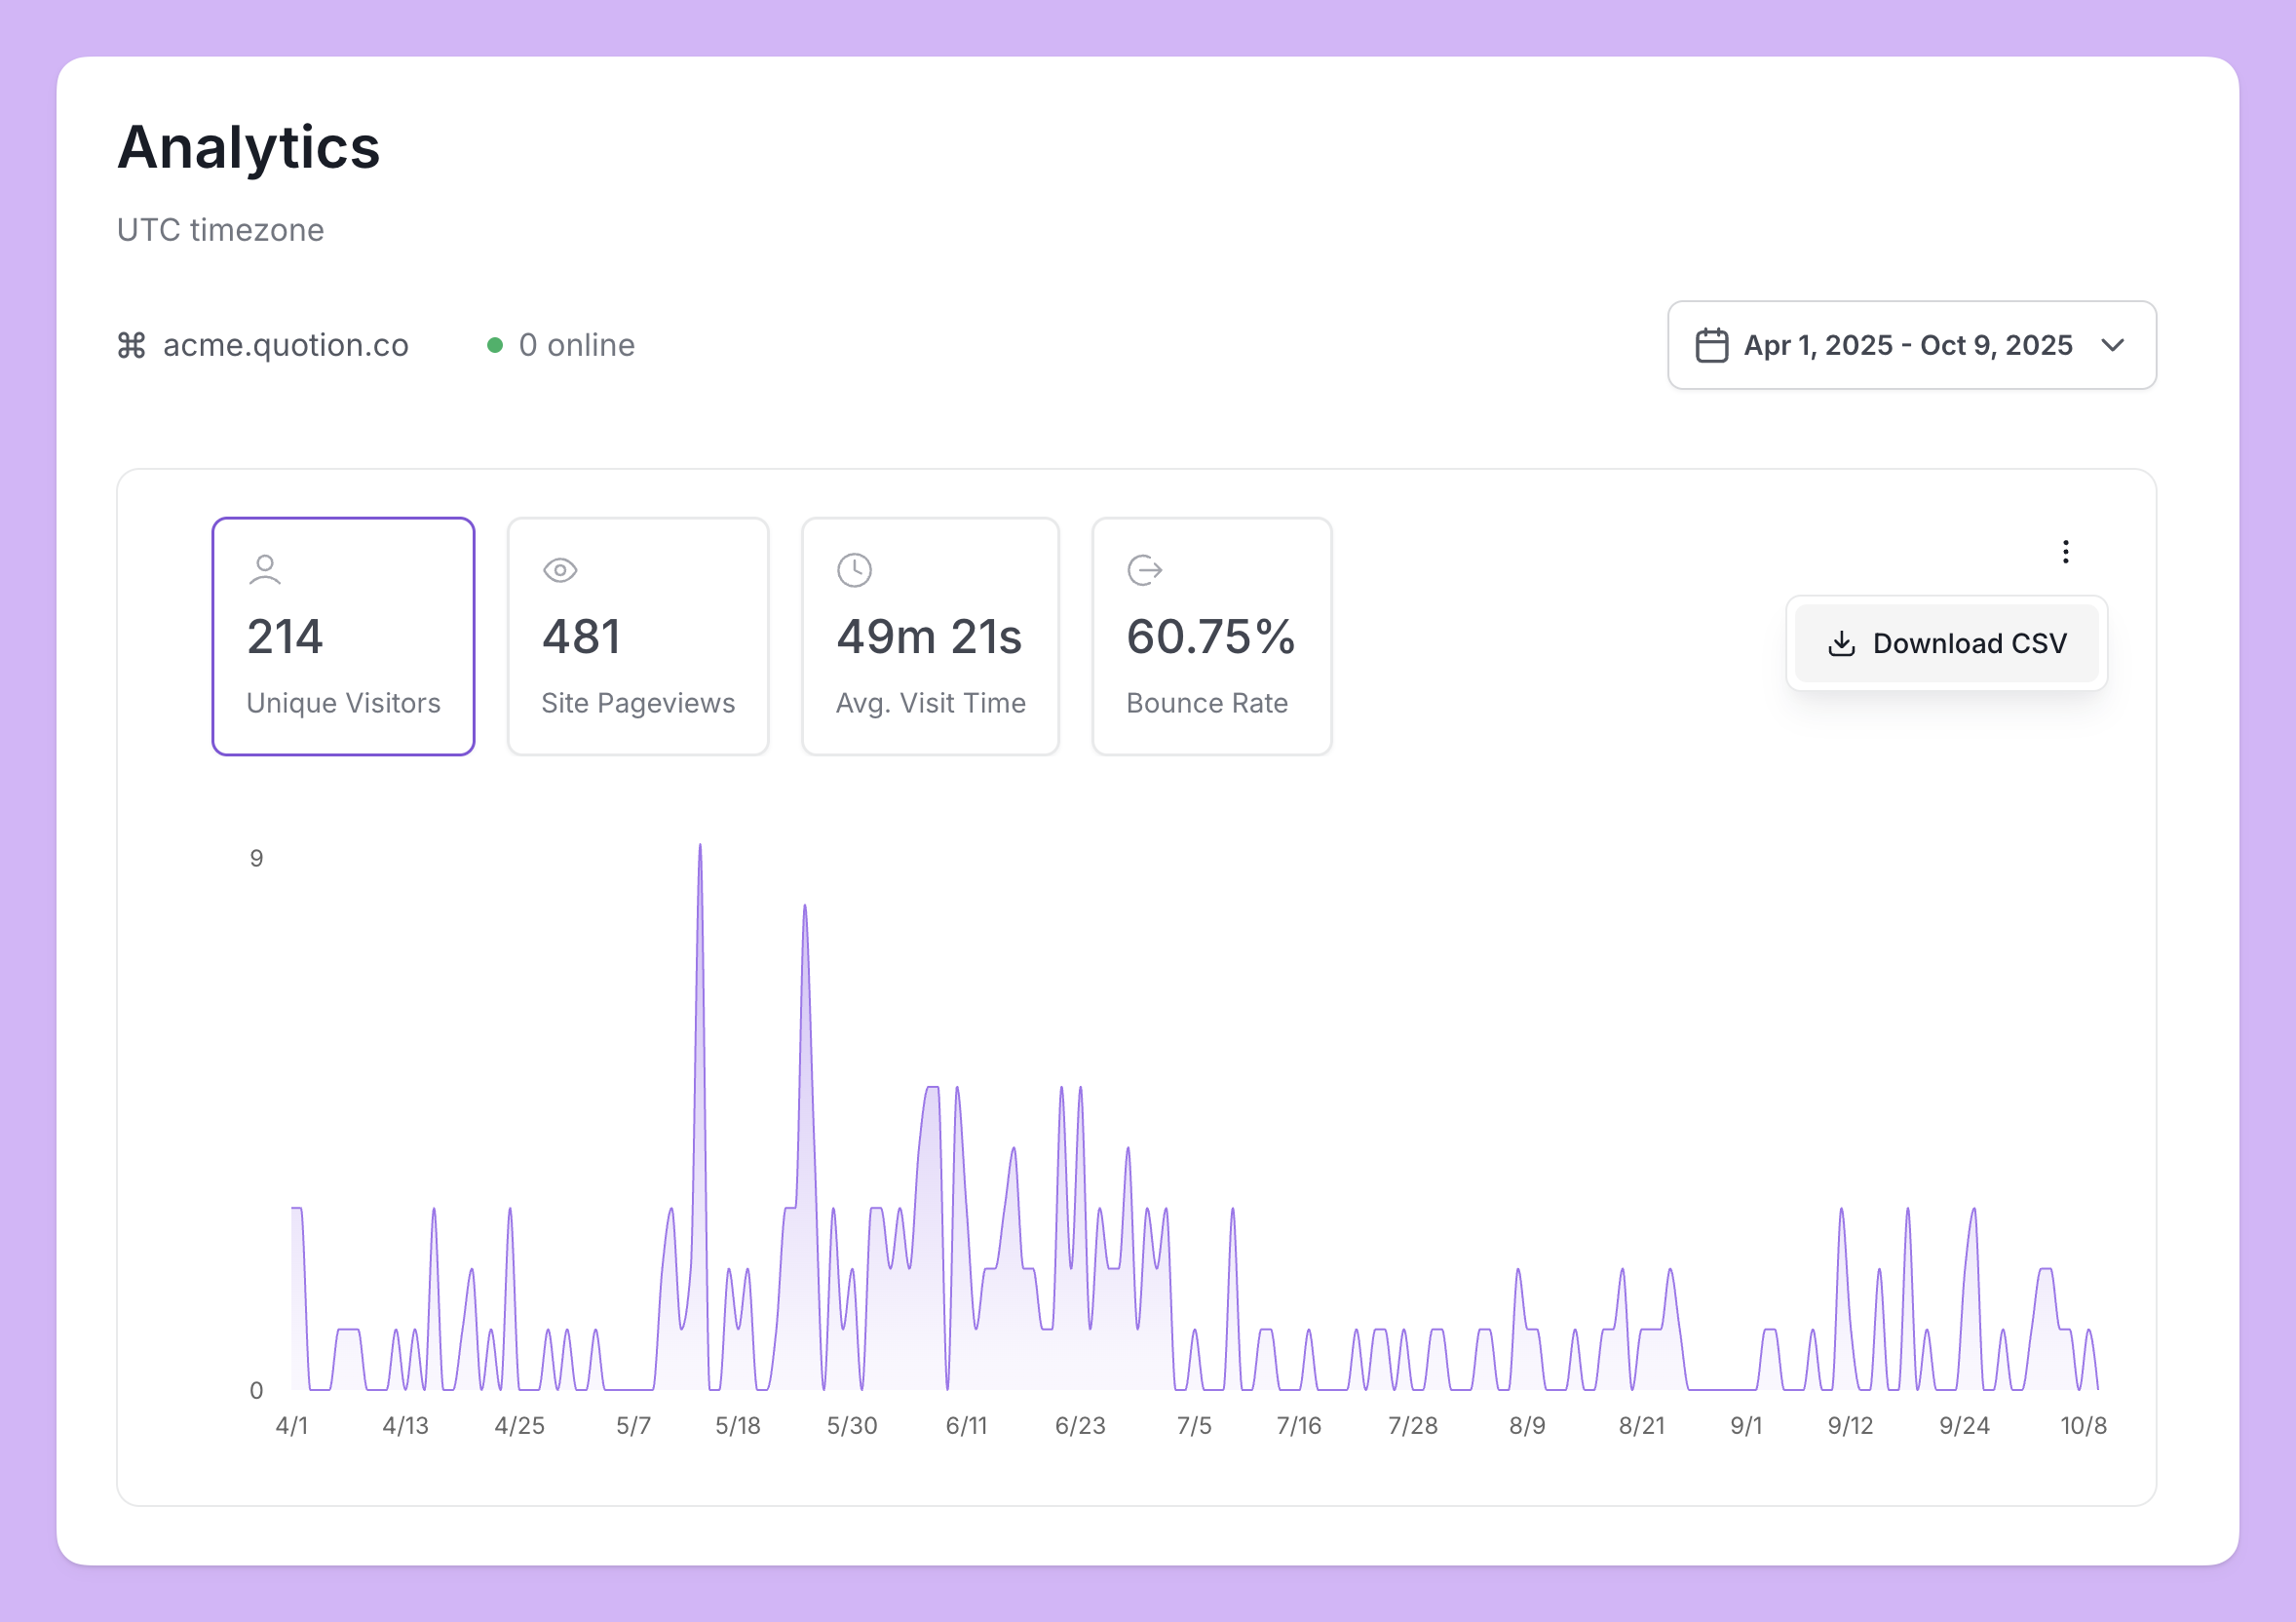Click the 6/23 date label on axis
Screen dimensions: 2296x1622
pyautogui.click(x=1079, y=1425)
